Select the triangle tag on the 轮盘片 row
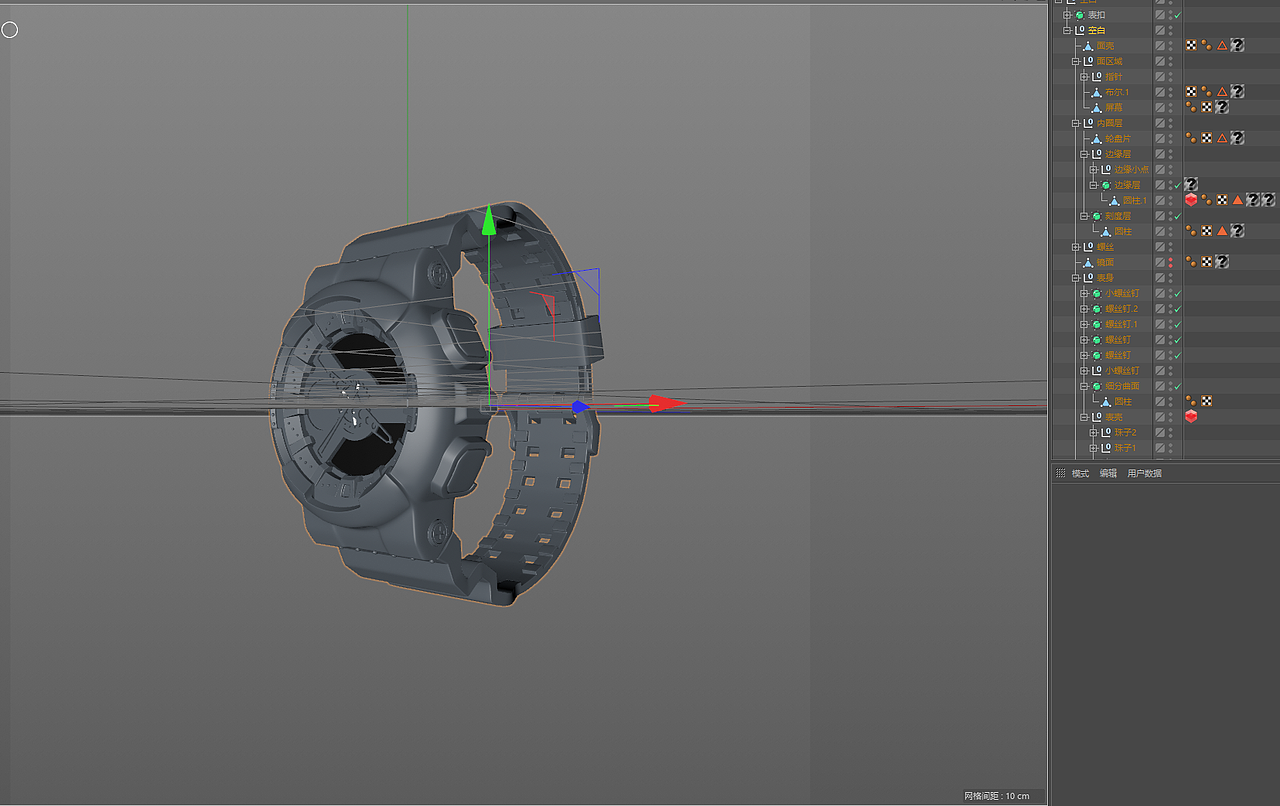The width and height of the screenshot is (1280, 806). click(x=1222, y=138)
